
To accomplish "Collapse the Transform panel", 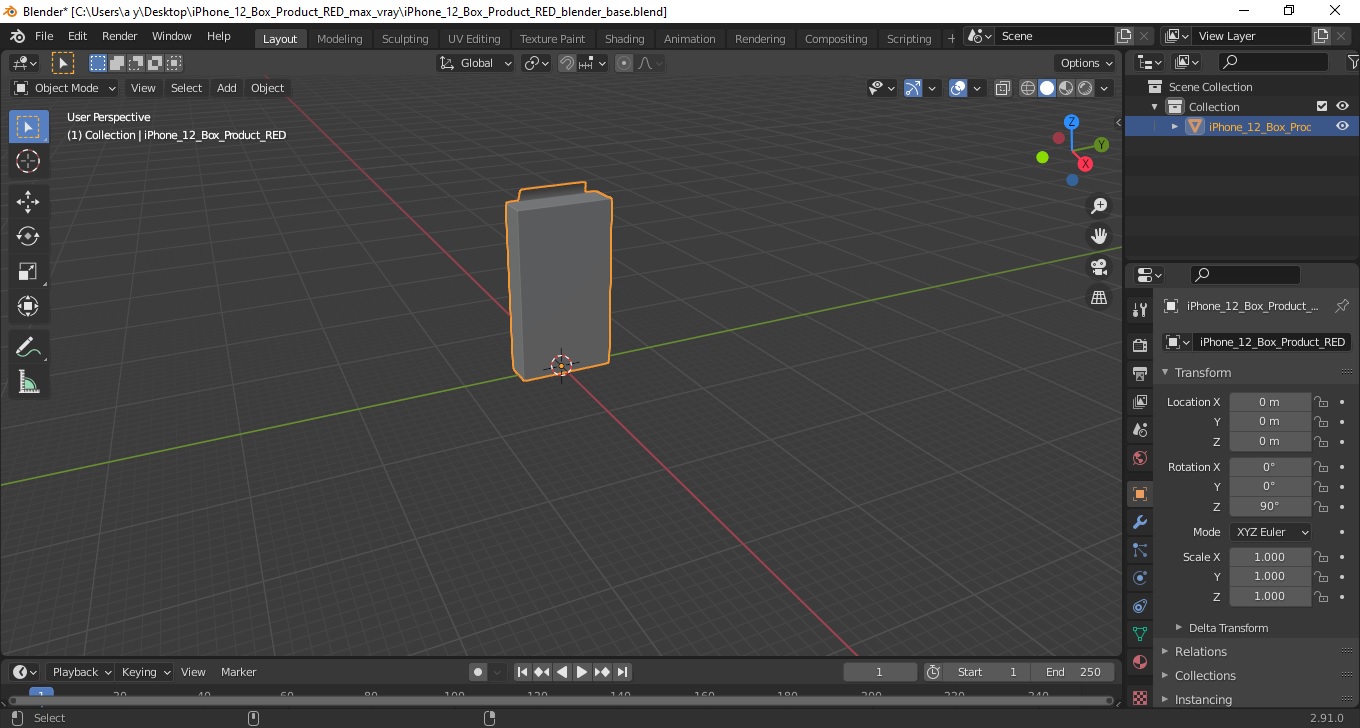I will pos(1202,372).
